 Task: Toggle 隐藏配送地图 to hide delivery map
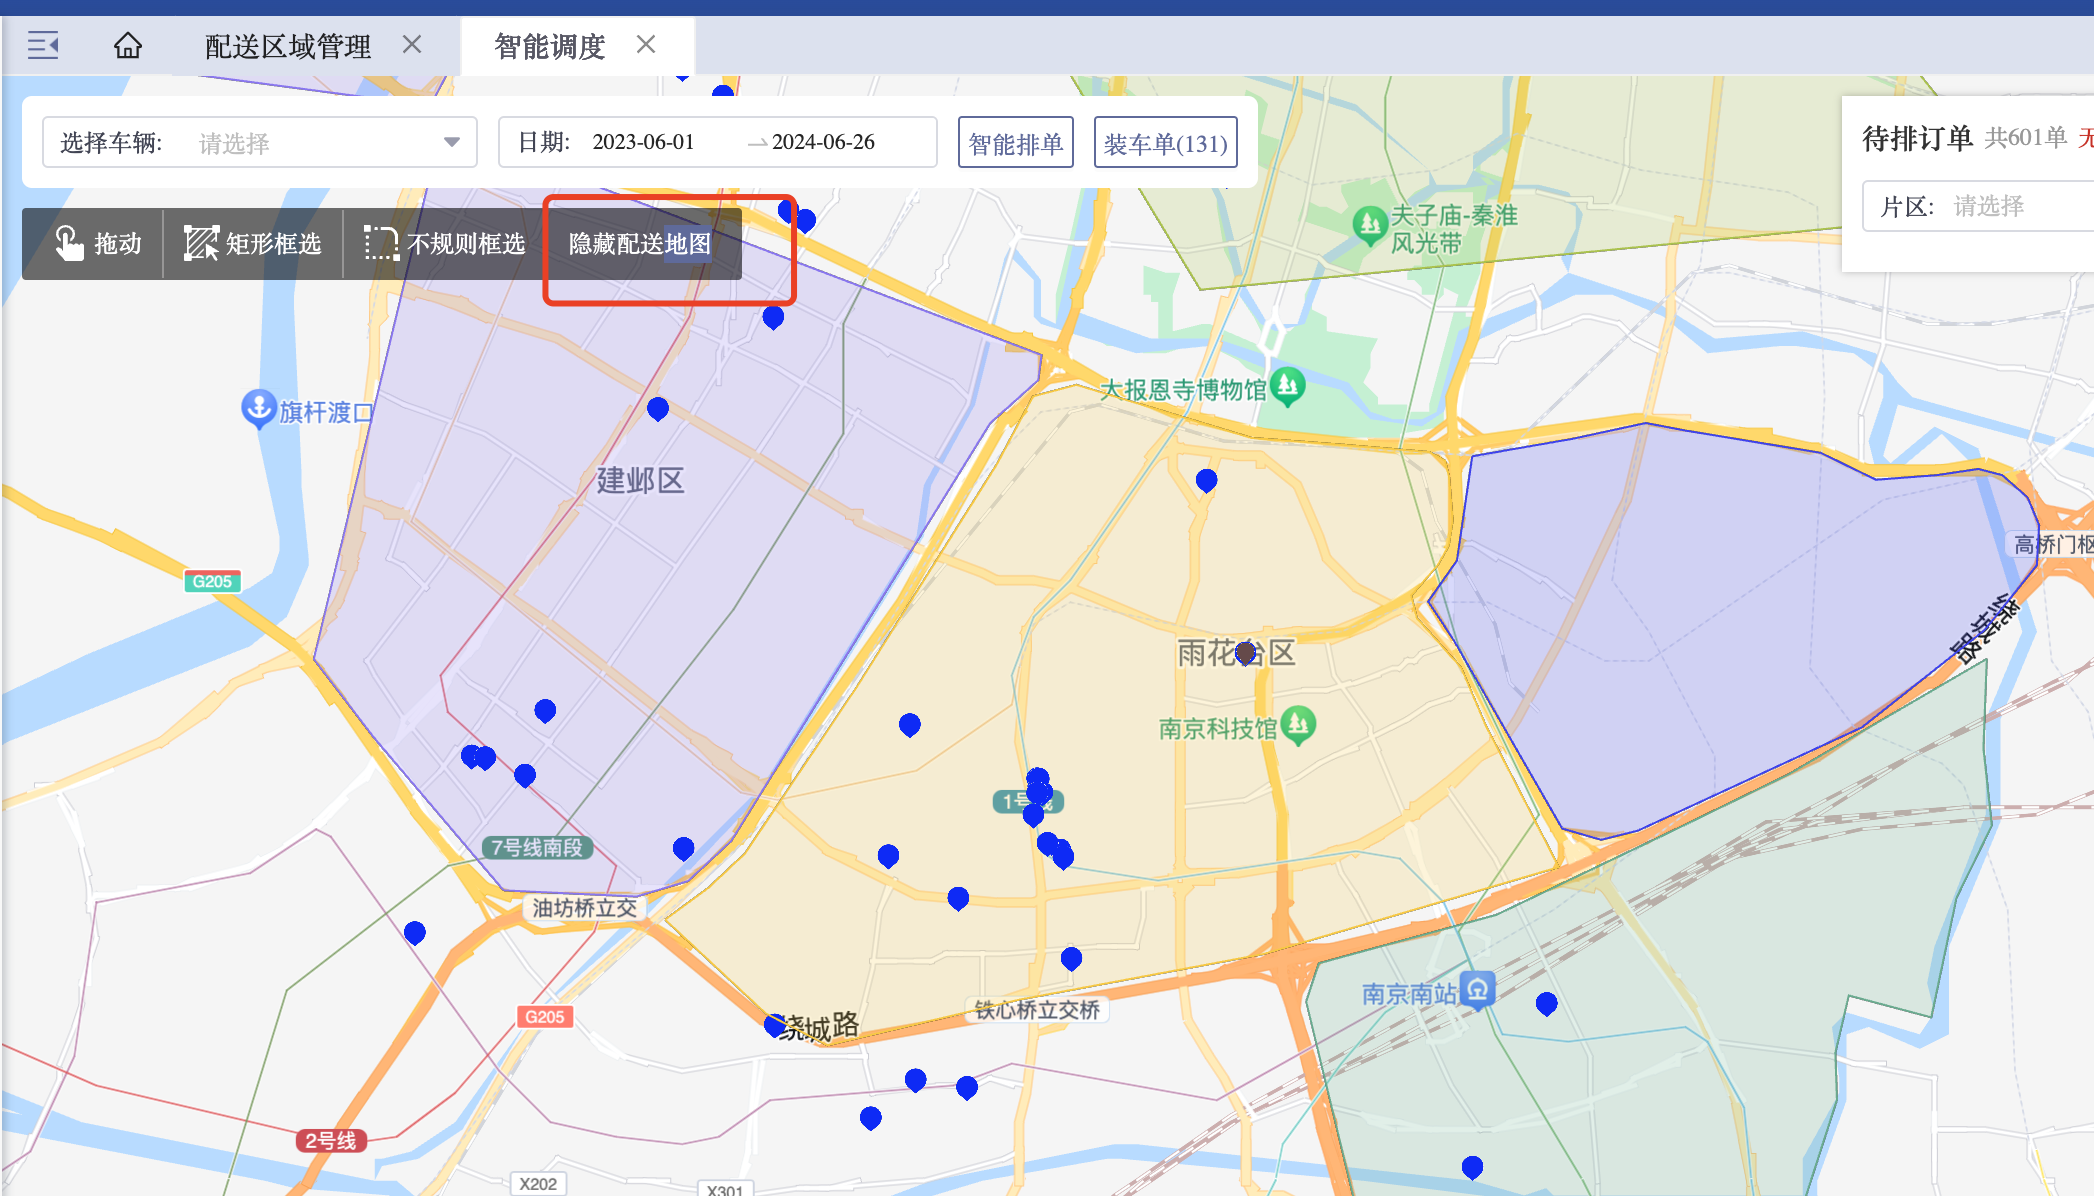[x=640, y=244]
